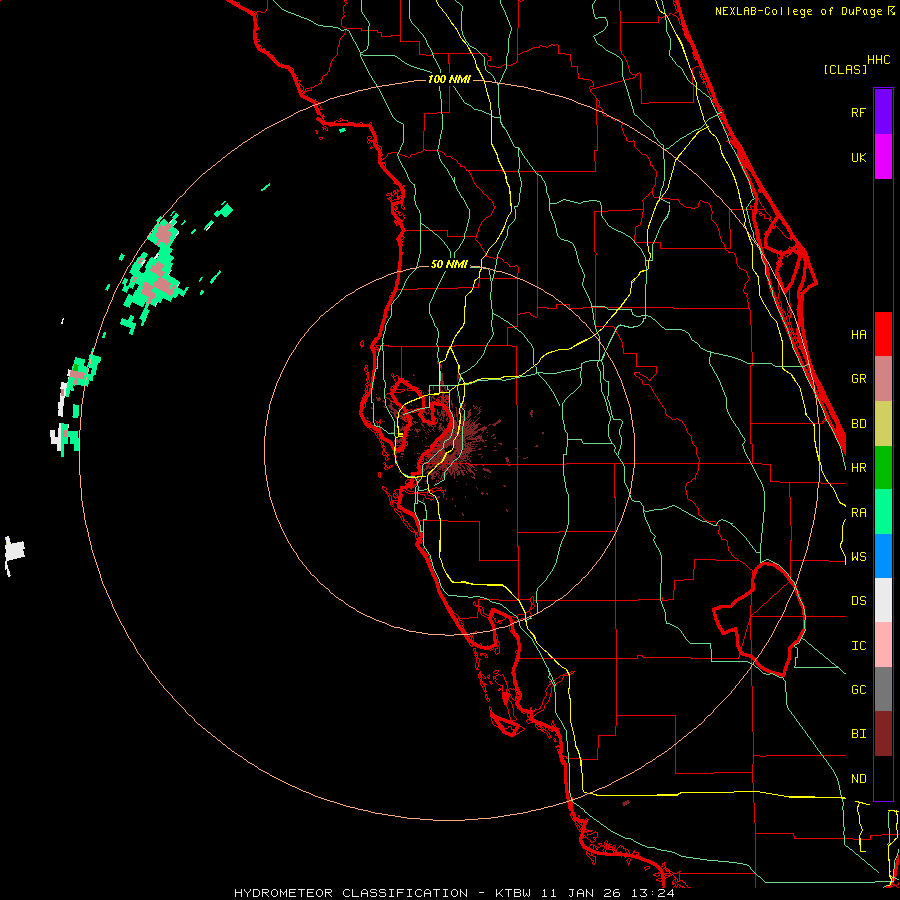Click the '50 NMI' range ring label
The width and height of the screenshot is (900, 900).
(449, 264)
